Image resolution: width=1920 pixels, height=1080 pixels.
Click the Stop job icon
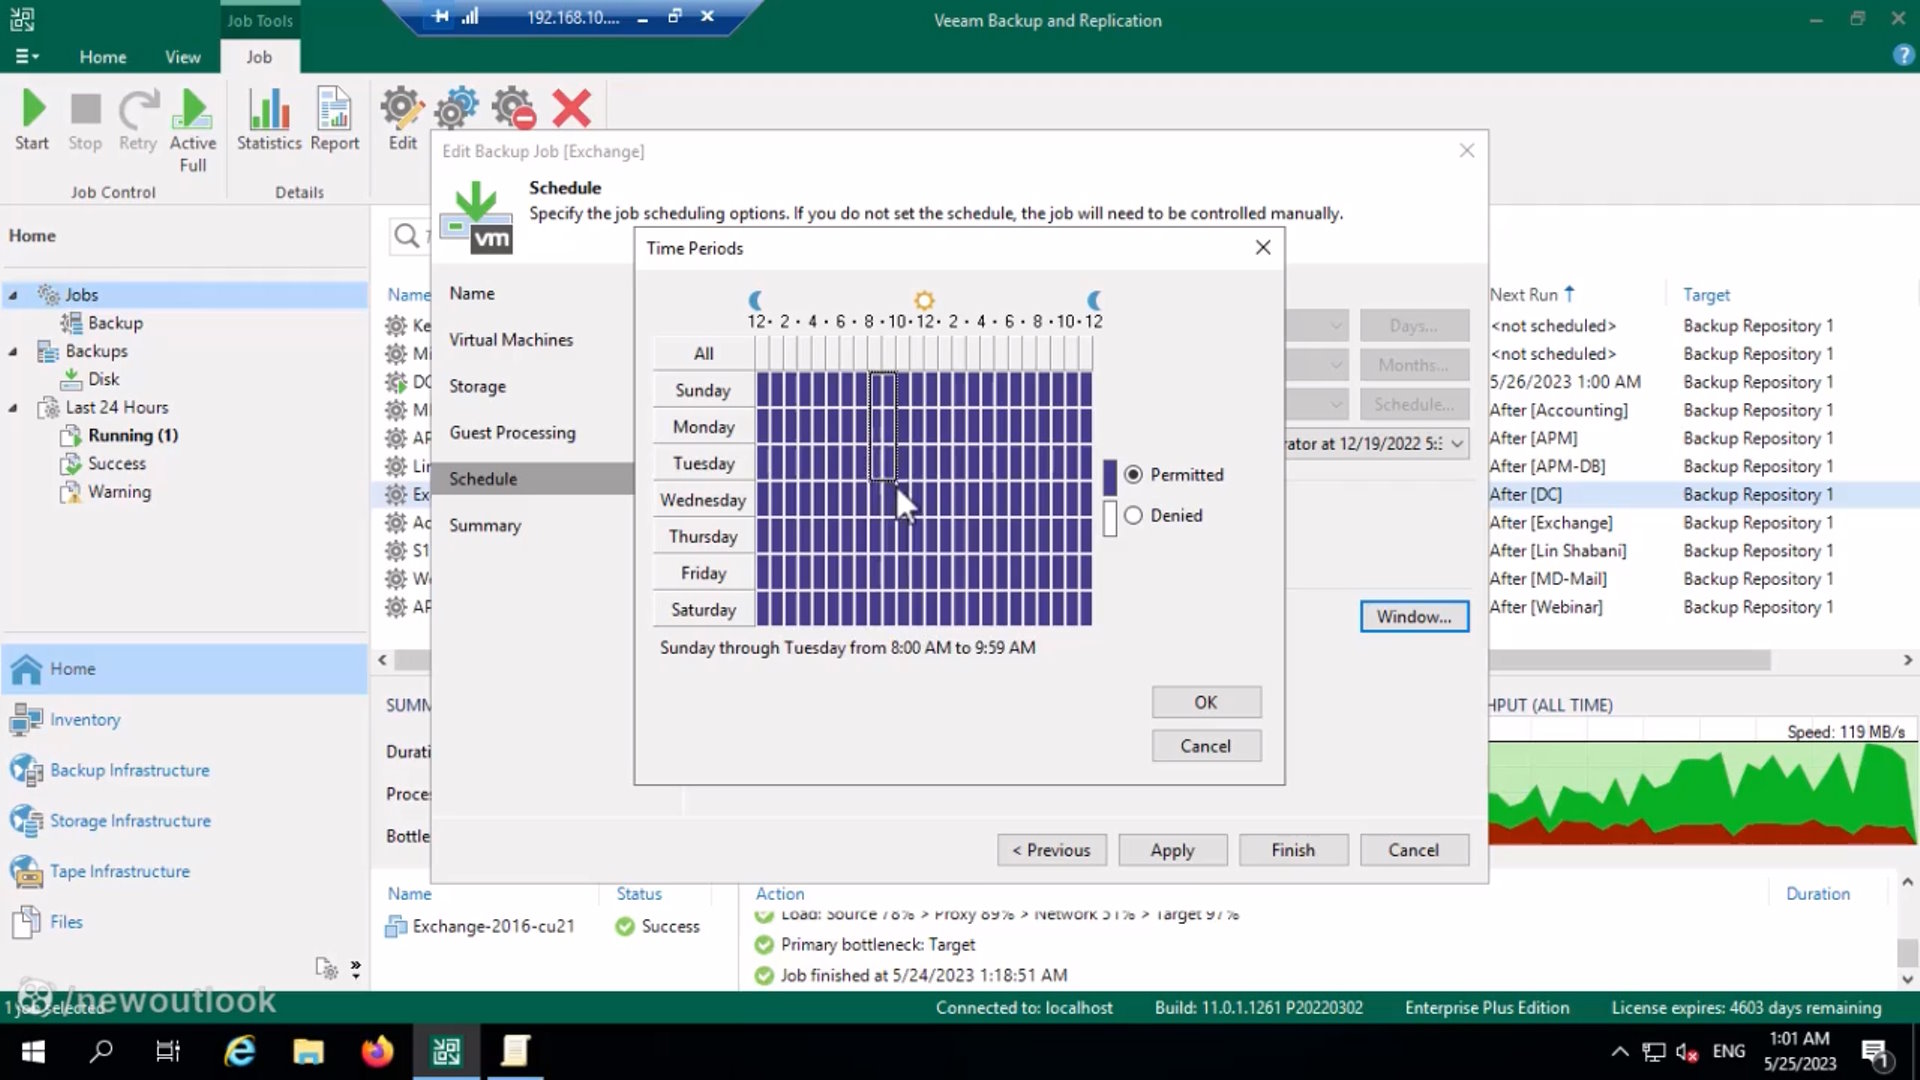coord(85,120)
